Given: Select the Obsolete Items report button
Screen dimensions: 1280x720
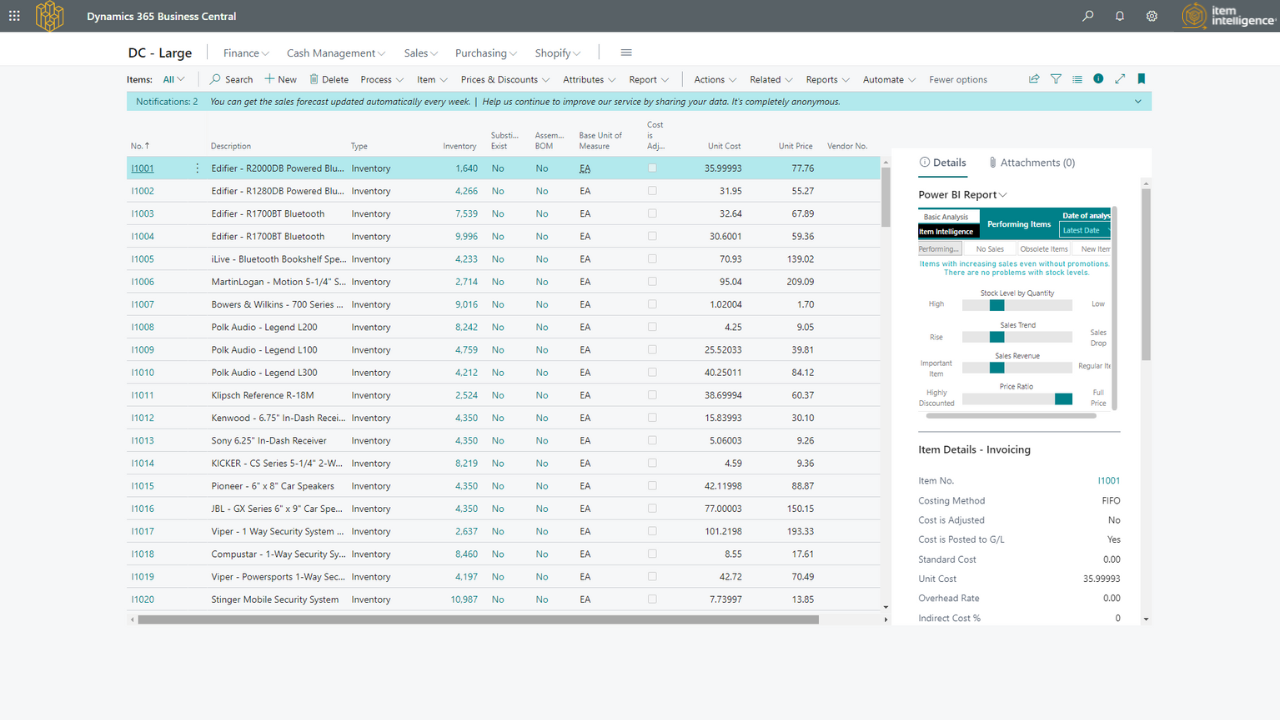Looking at the screenshot, I should coord(1044,249).
